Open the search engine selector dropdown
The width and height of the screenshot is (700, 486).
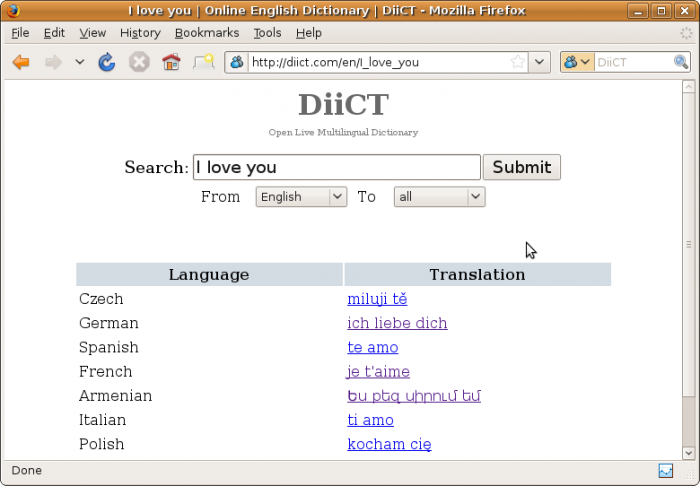click(577, 62)
